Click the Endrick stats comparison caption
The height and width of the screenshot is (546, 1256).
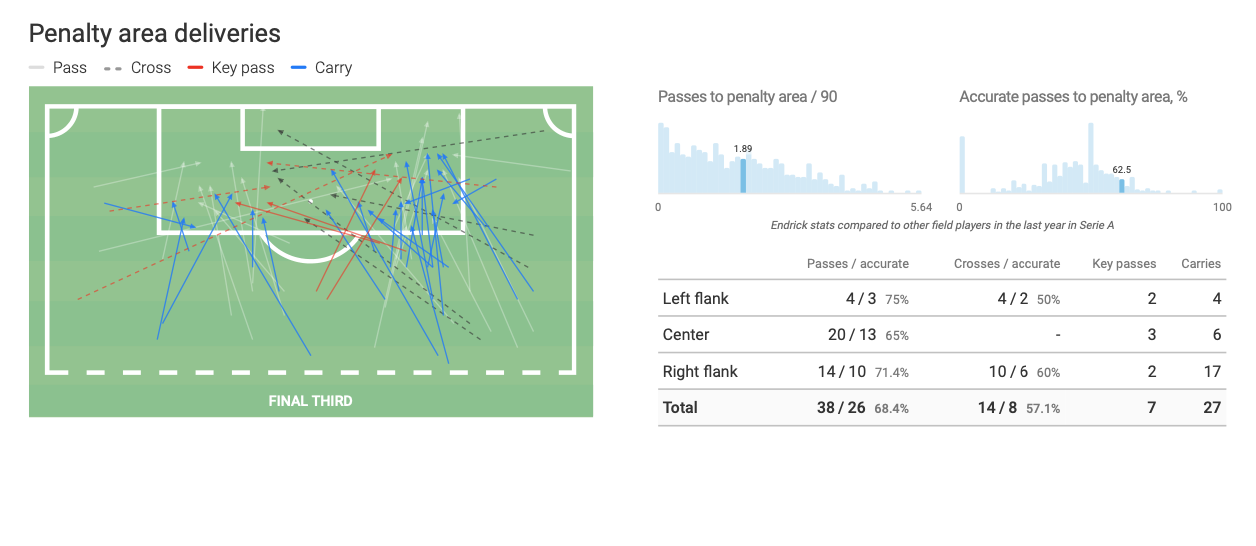click(942, 225)
